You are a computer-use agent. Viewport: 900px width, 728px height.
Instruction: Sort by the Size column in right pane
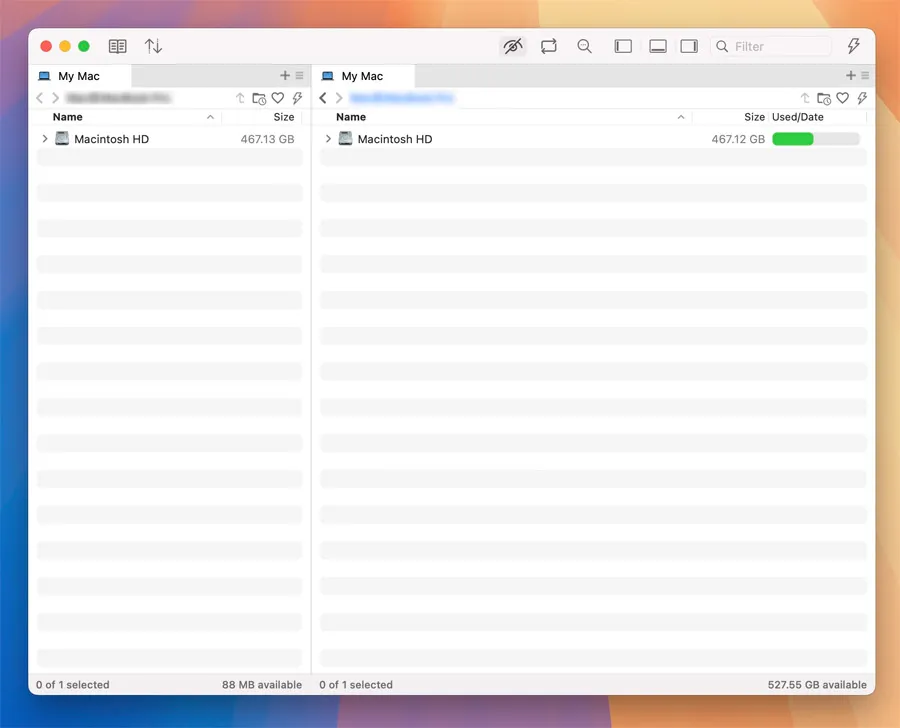click(x=753, y=117)
